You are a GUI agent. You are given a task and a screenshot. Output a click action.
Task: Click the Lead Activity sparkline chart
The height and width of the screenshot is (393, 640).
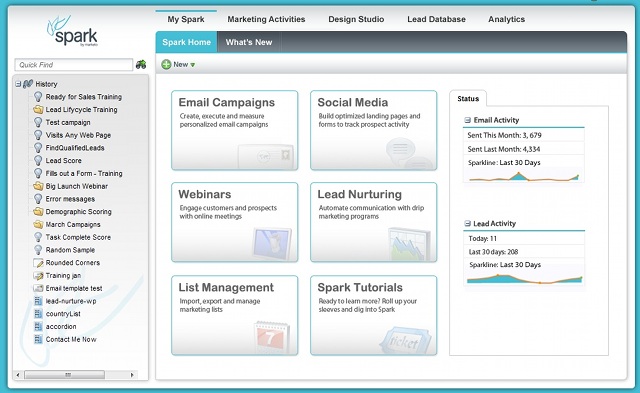524,279
